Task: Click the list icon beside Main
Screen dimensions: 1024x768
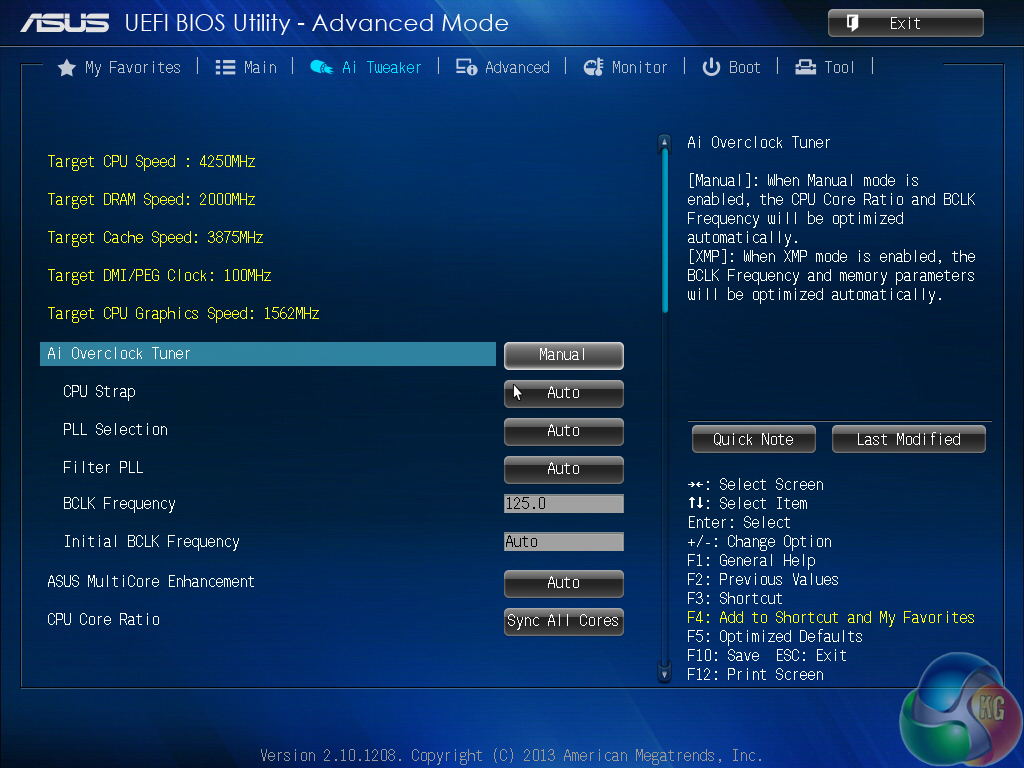Action: 225,67
